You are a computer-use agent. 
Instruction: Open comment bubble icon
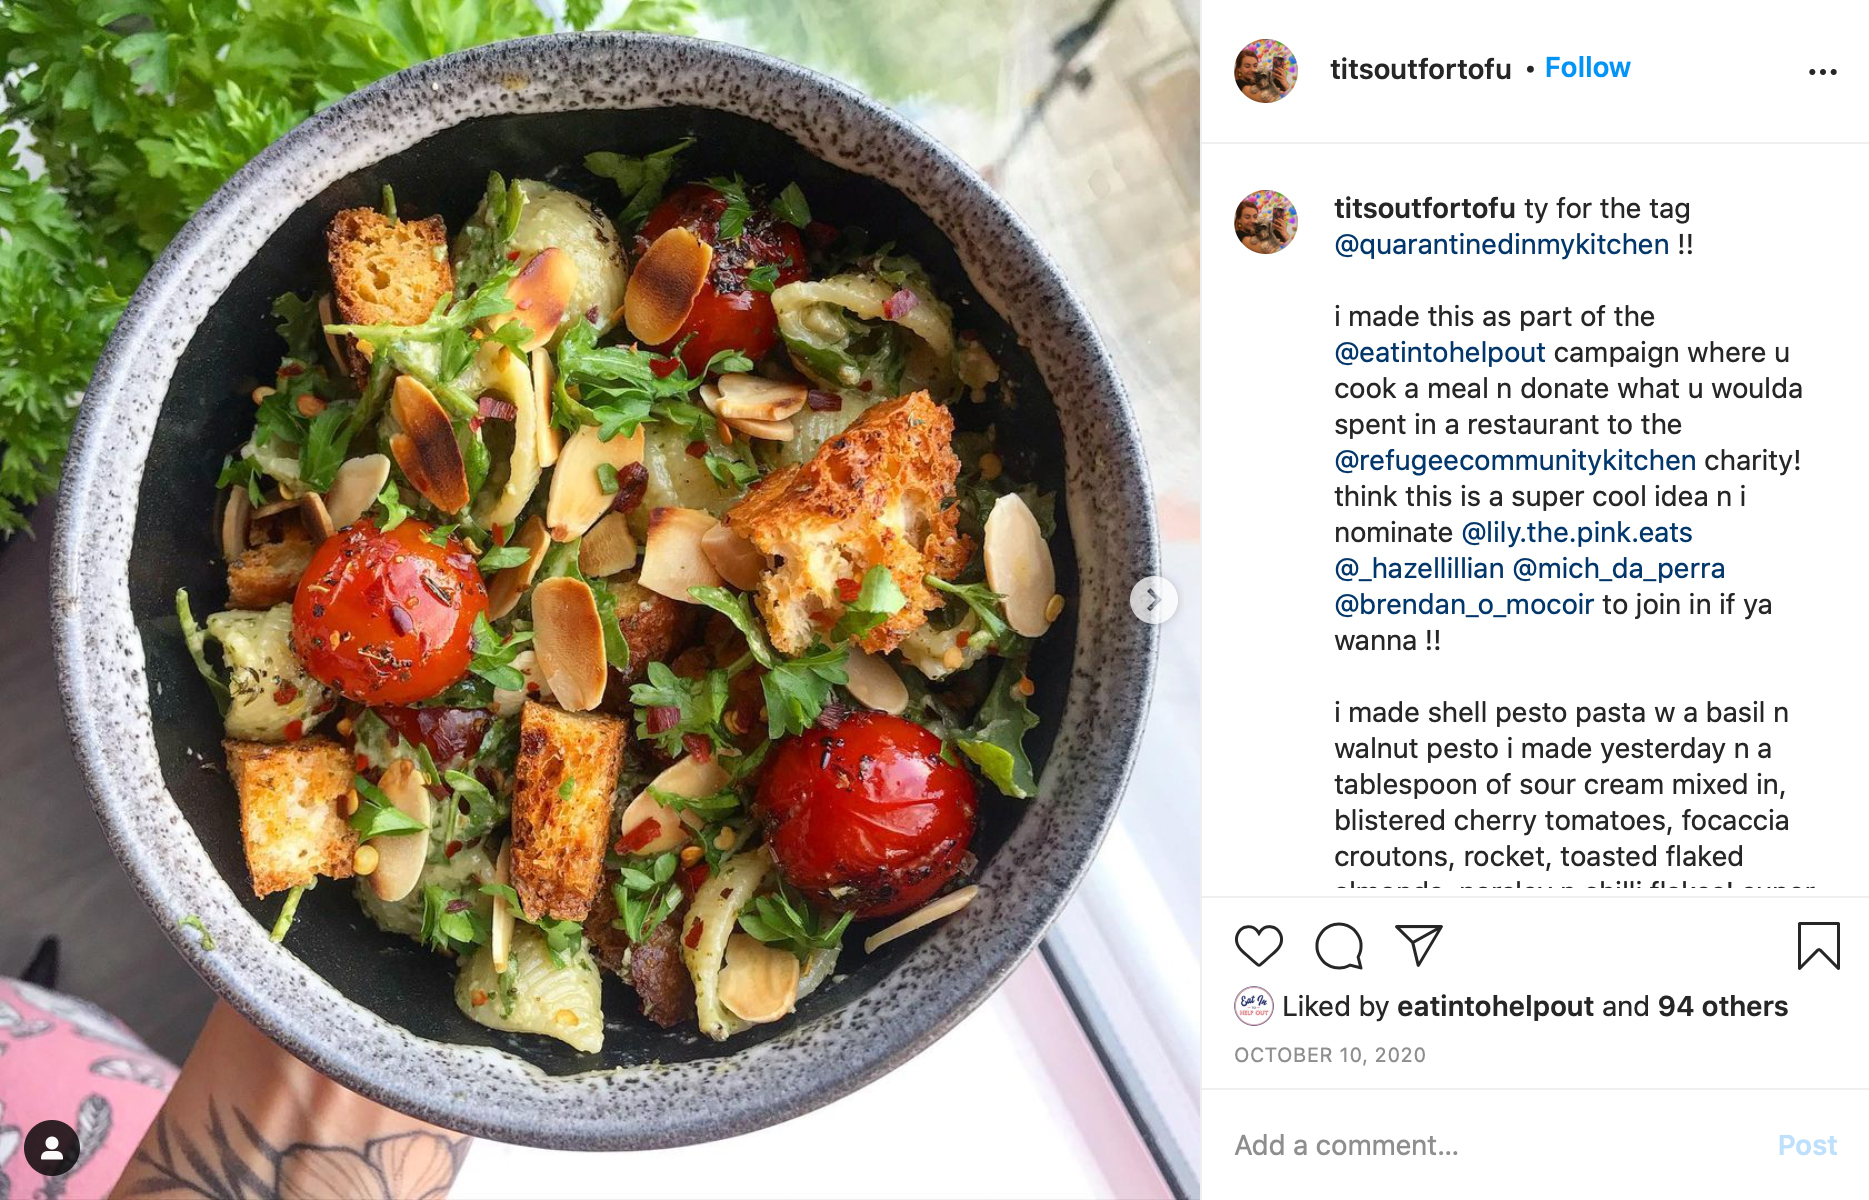tap(1339, 946)
